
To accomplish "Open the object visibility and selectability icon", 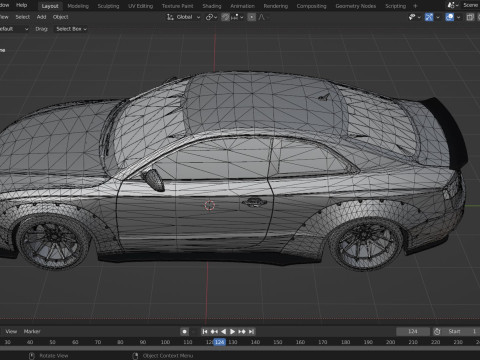I will (x=412, y=17).
